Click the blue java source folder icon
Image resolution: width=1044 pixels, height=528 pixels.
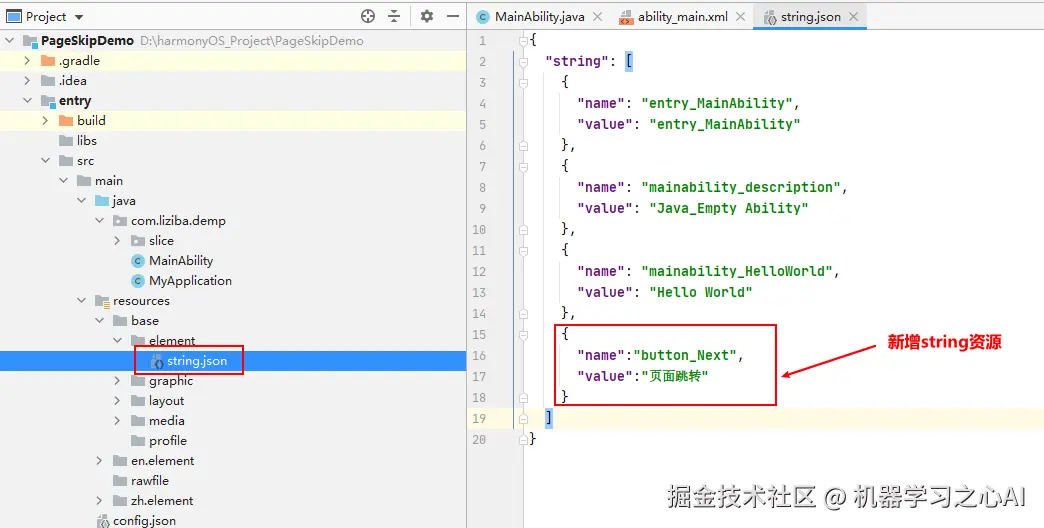101,200
